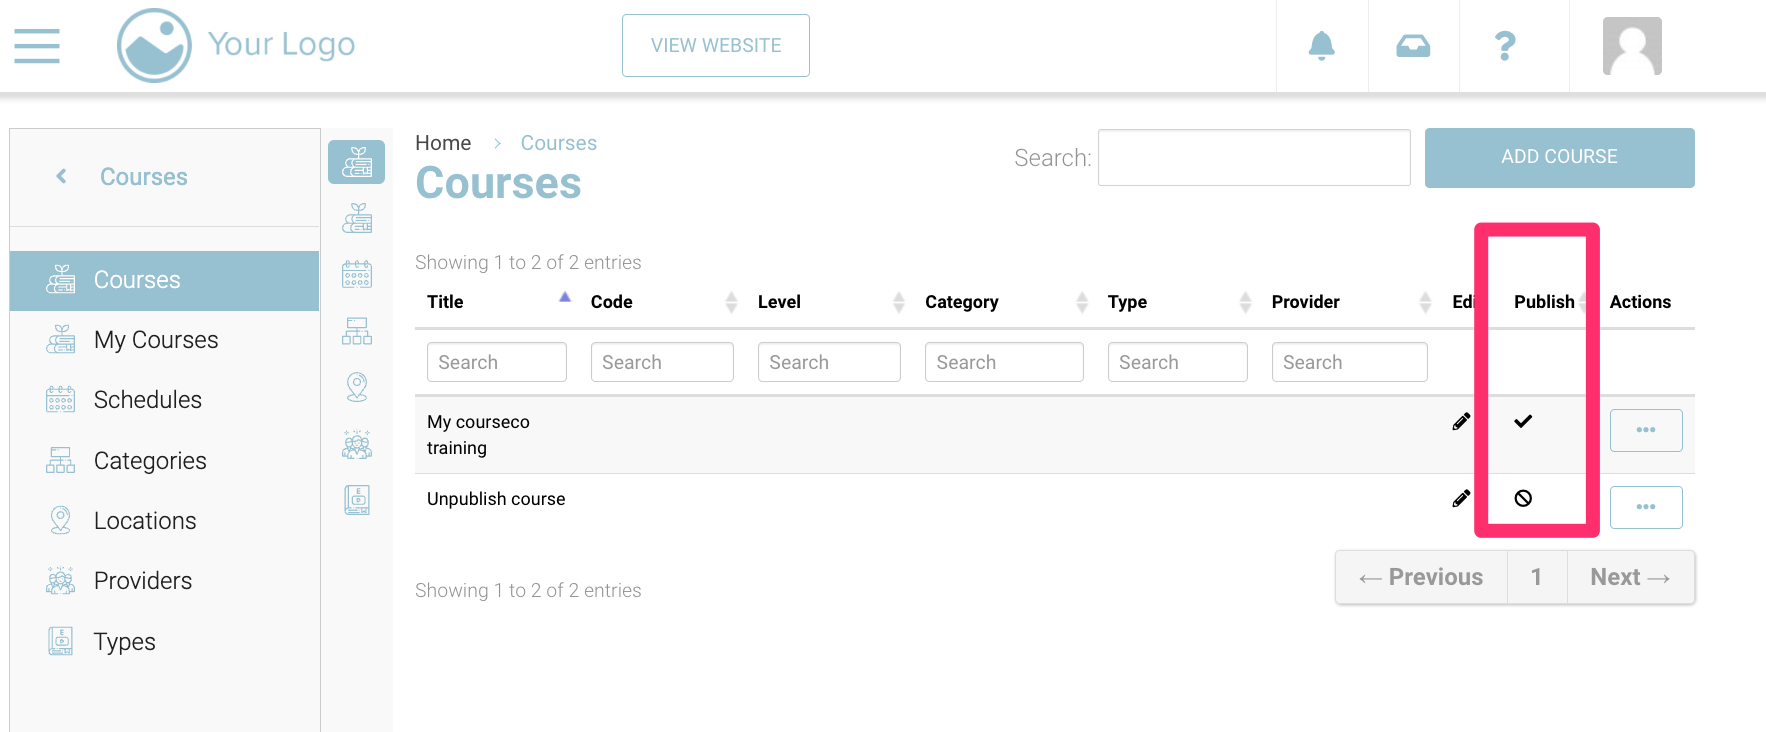Screen dimensions: 1766x732
Task: Edit the Unpublish course with pencil icon
Action: click(1461, 498)
